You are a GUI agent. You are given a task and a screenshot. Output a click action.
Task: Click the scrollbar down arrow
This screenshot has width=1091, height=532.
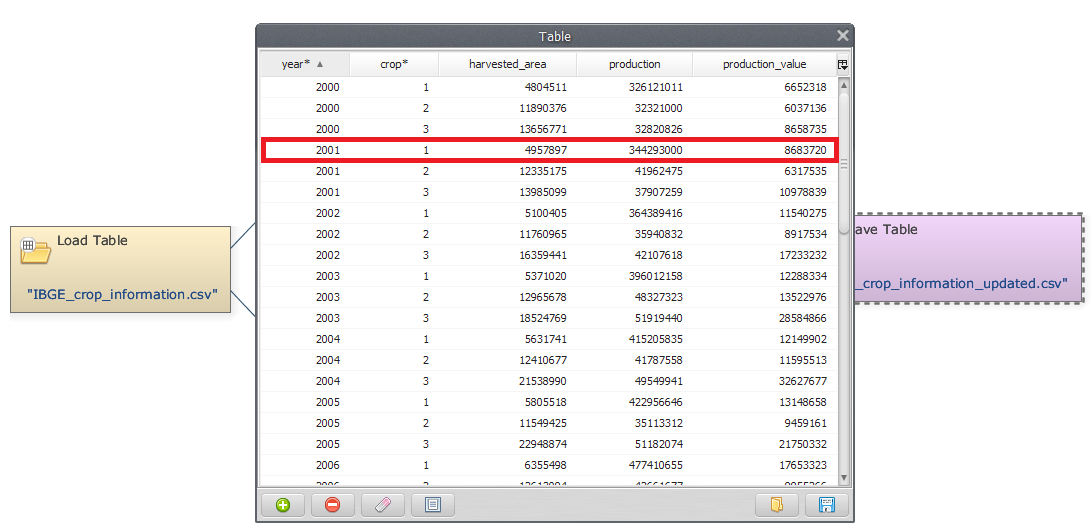point(844,478)
